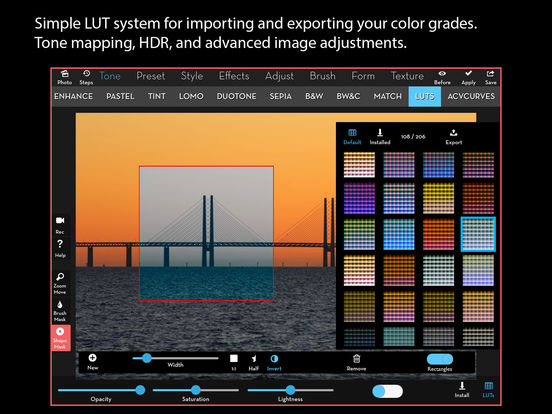
Task: Click the Export icon in LUT panel
Action: click(453, 137)
